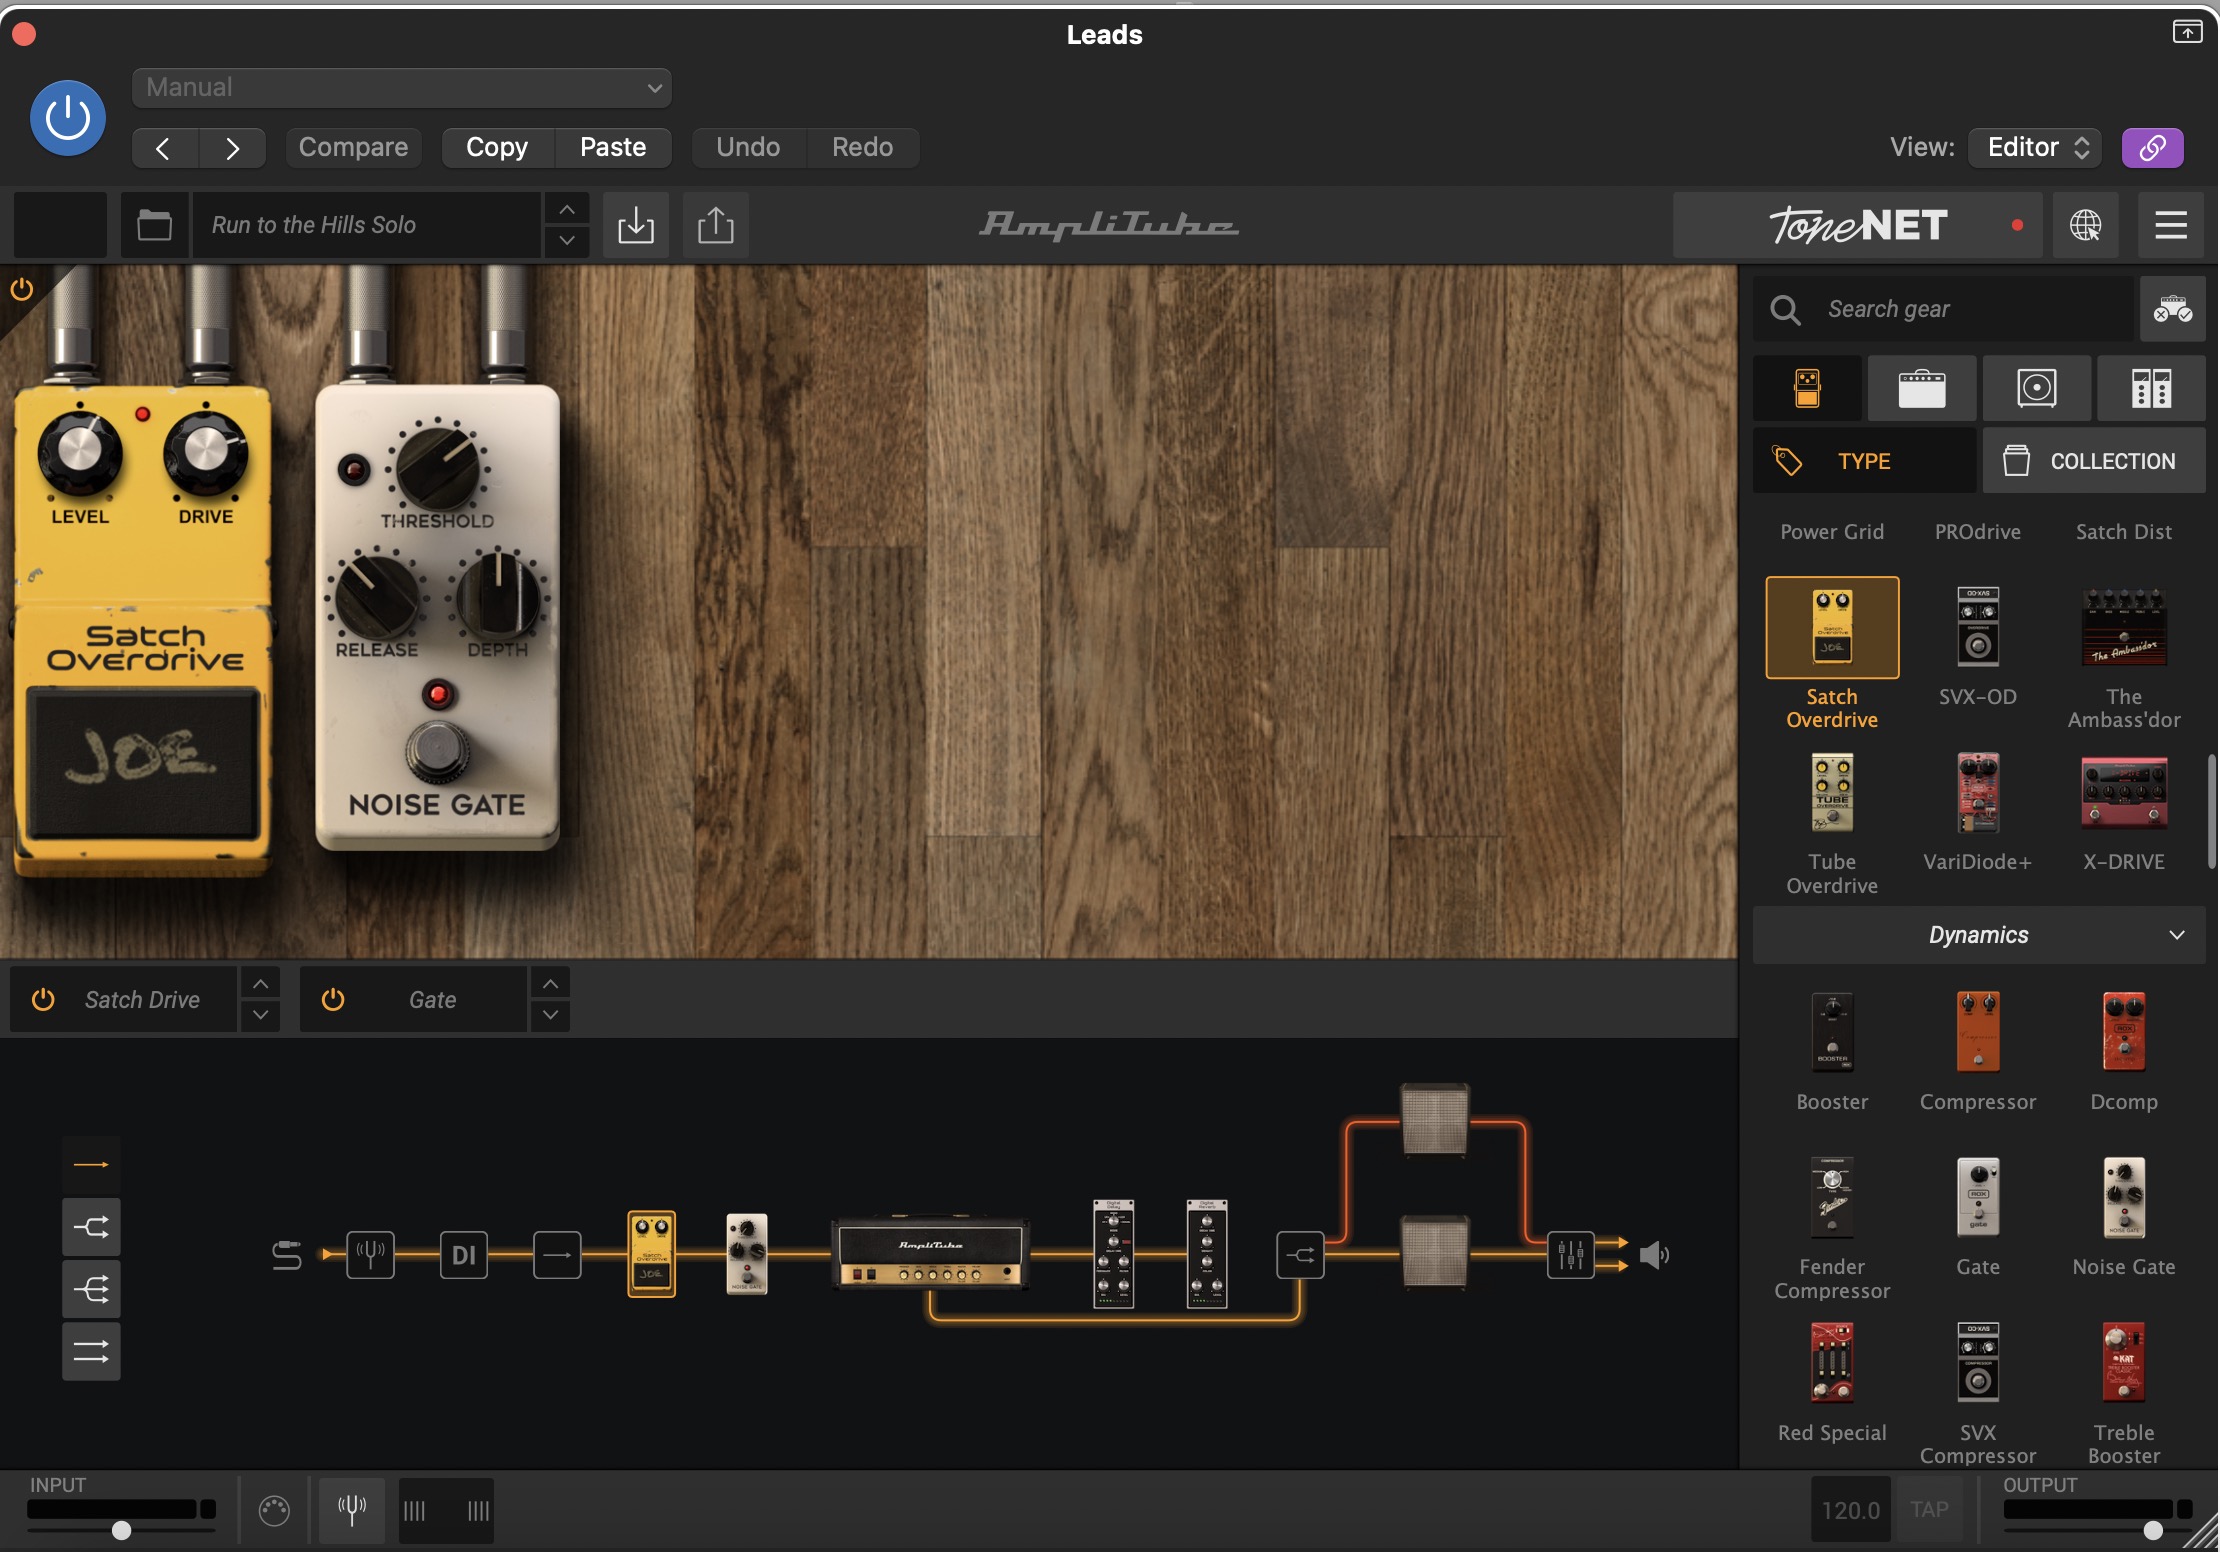The height and width of the screenshot is (1552, 2220).
Task: Click the round dial icon near input meter
Action: coord(274,1510)
